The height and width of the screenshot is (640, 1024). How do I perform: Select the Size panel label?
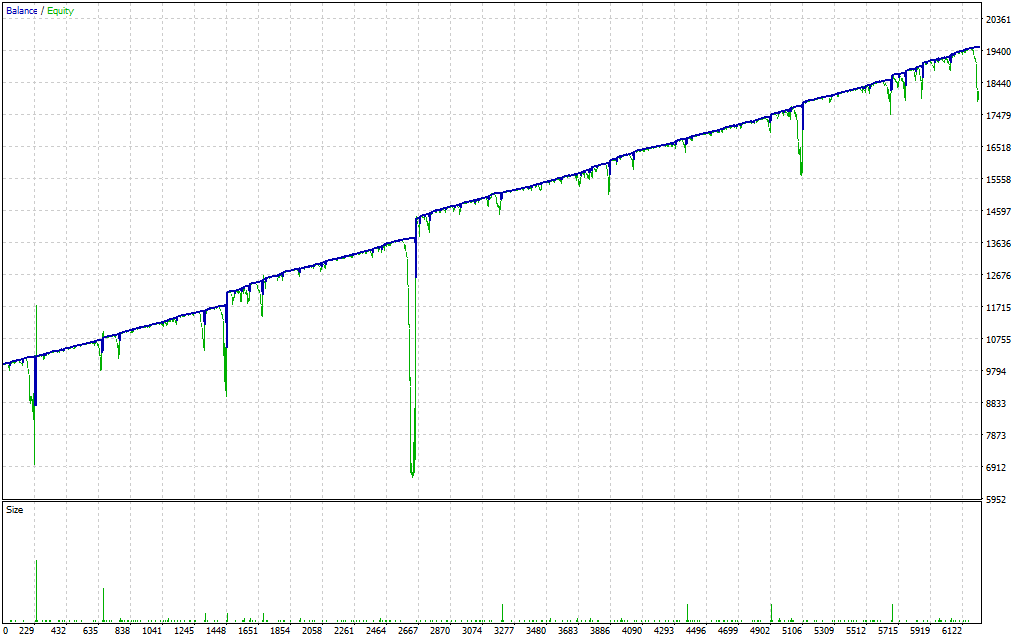[15, 510]
